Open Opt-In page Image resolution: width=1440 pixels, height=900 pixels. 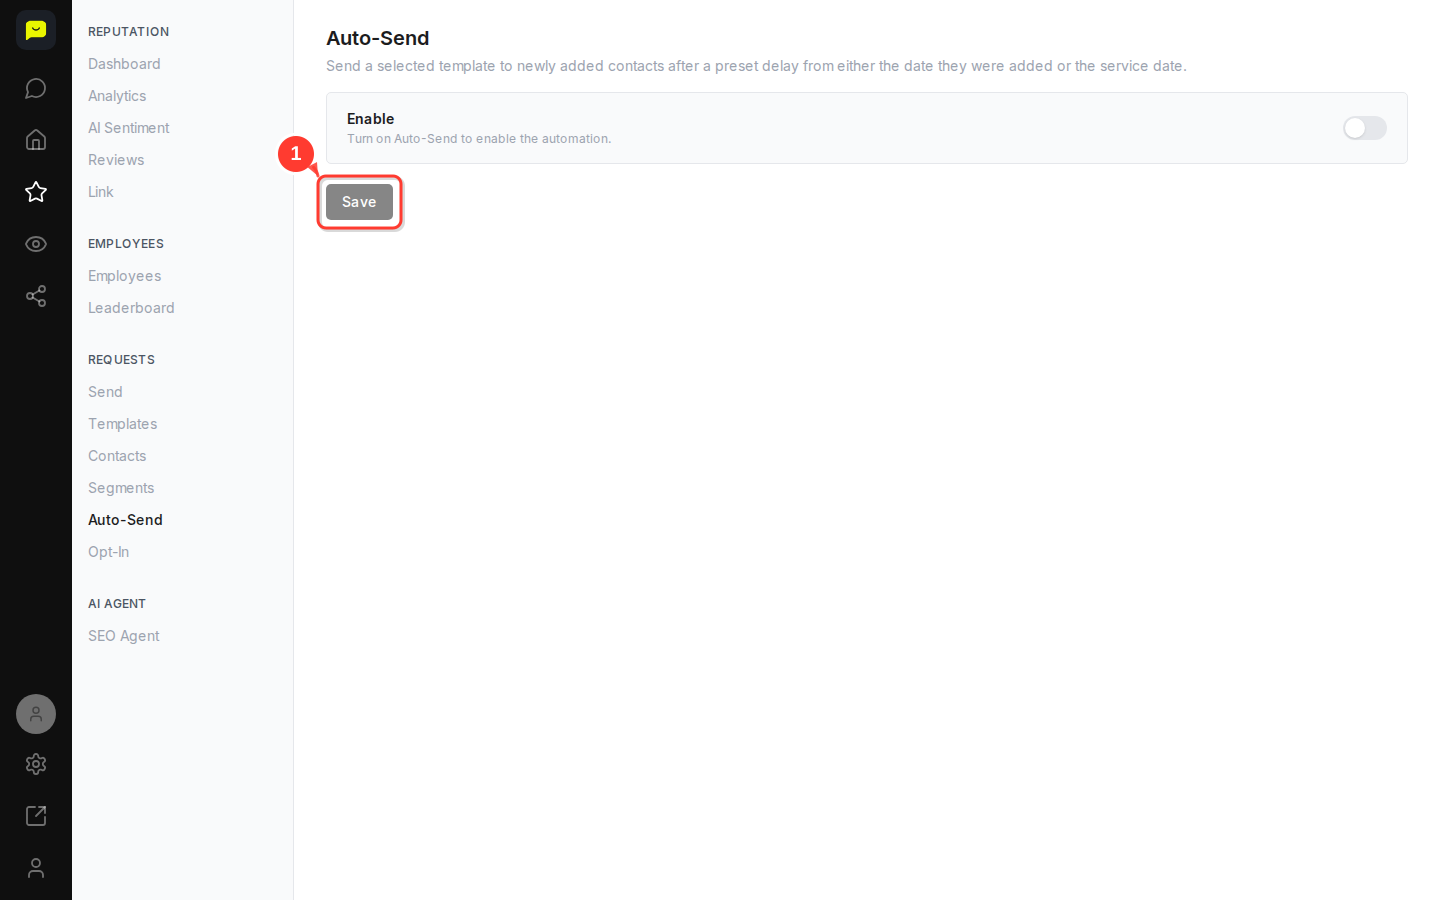coord(108,552)
